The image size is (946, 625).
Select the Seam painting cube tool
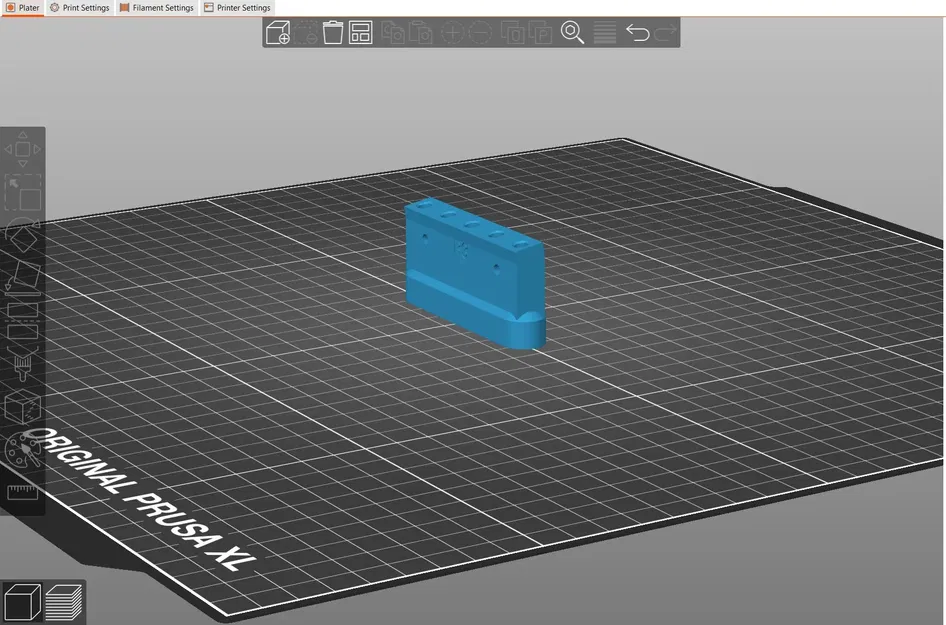23,407
